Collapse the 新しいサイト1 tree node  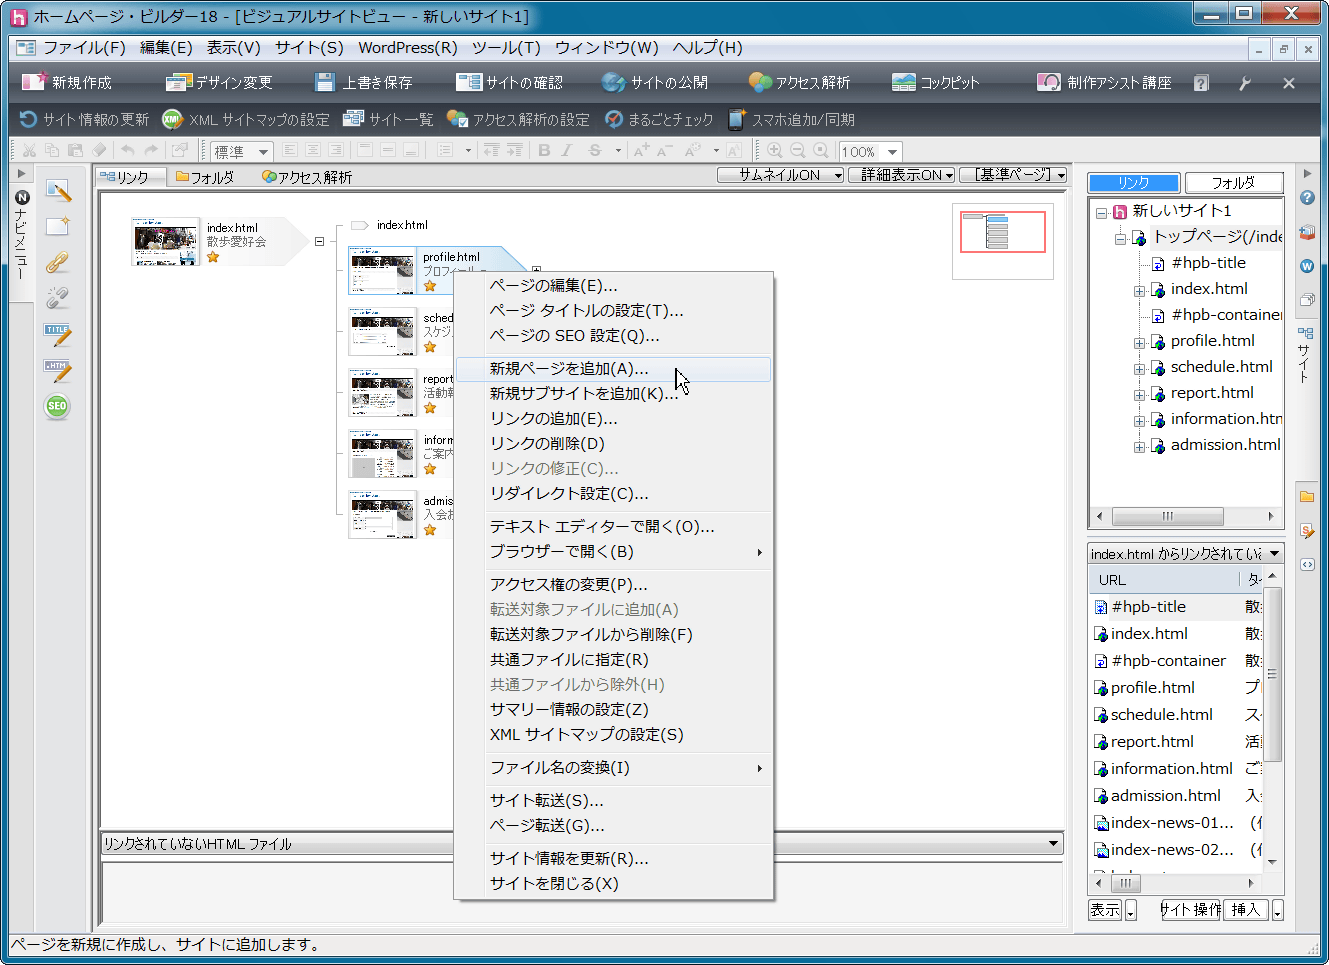1101,213
